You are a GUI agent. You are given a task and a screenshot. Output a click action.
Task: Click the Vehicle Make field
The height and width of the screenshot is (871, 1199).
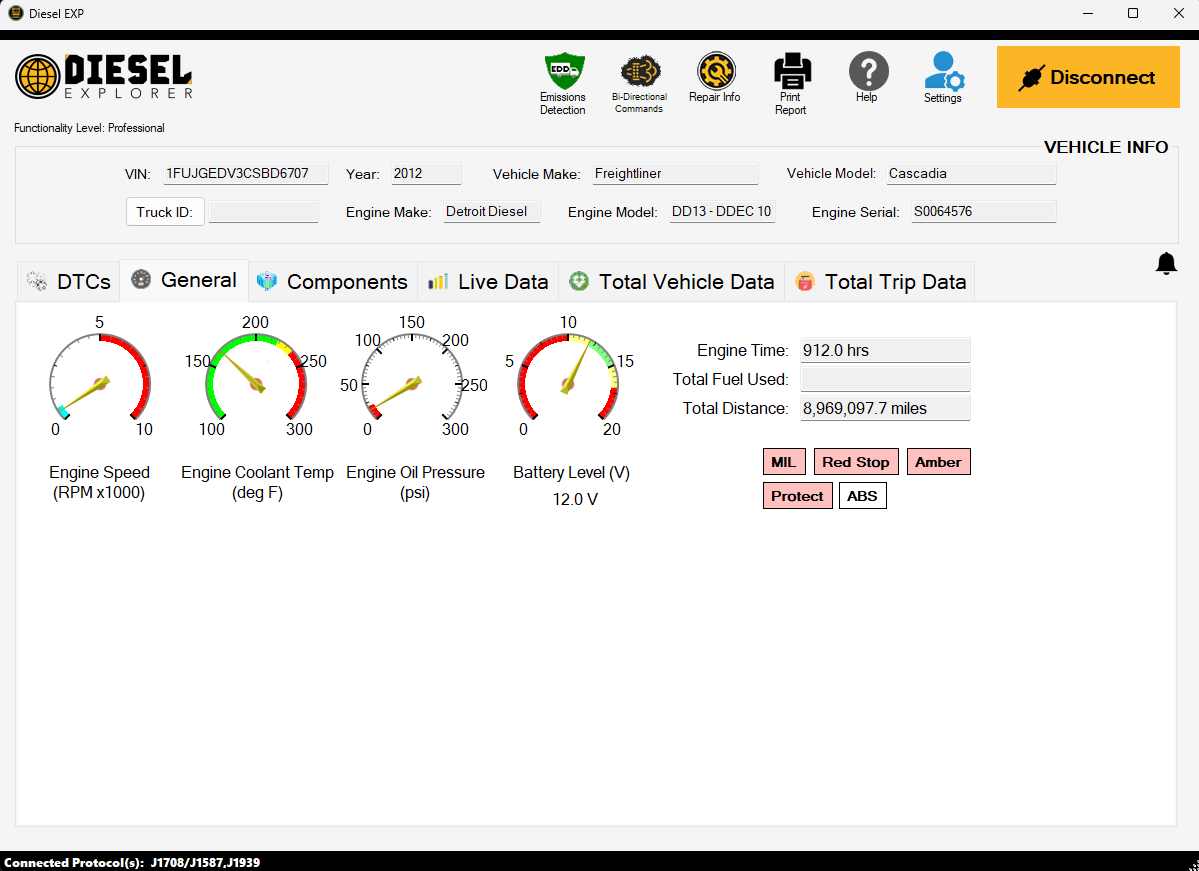click(676, 174)
